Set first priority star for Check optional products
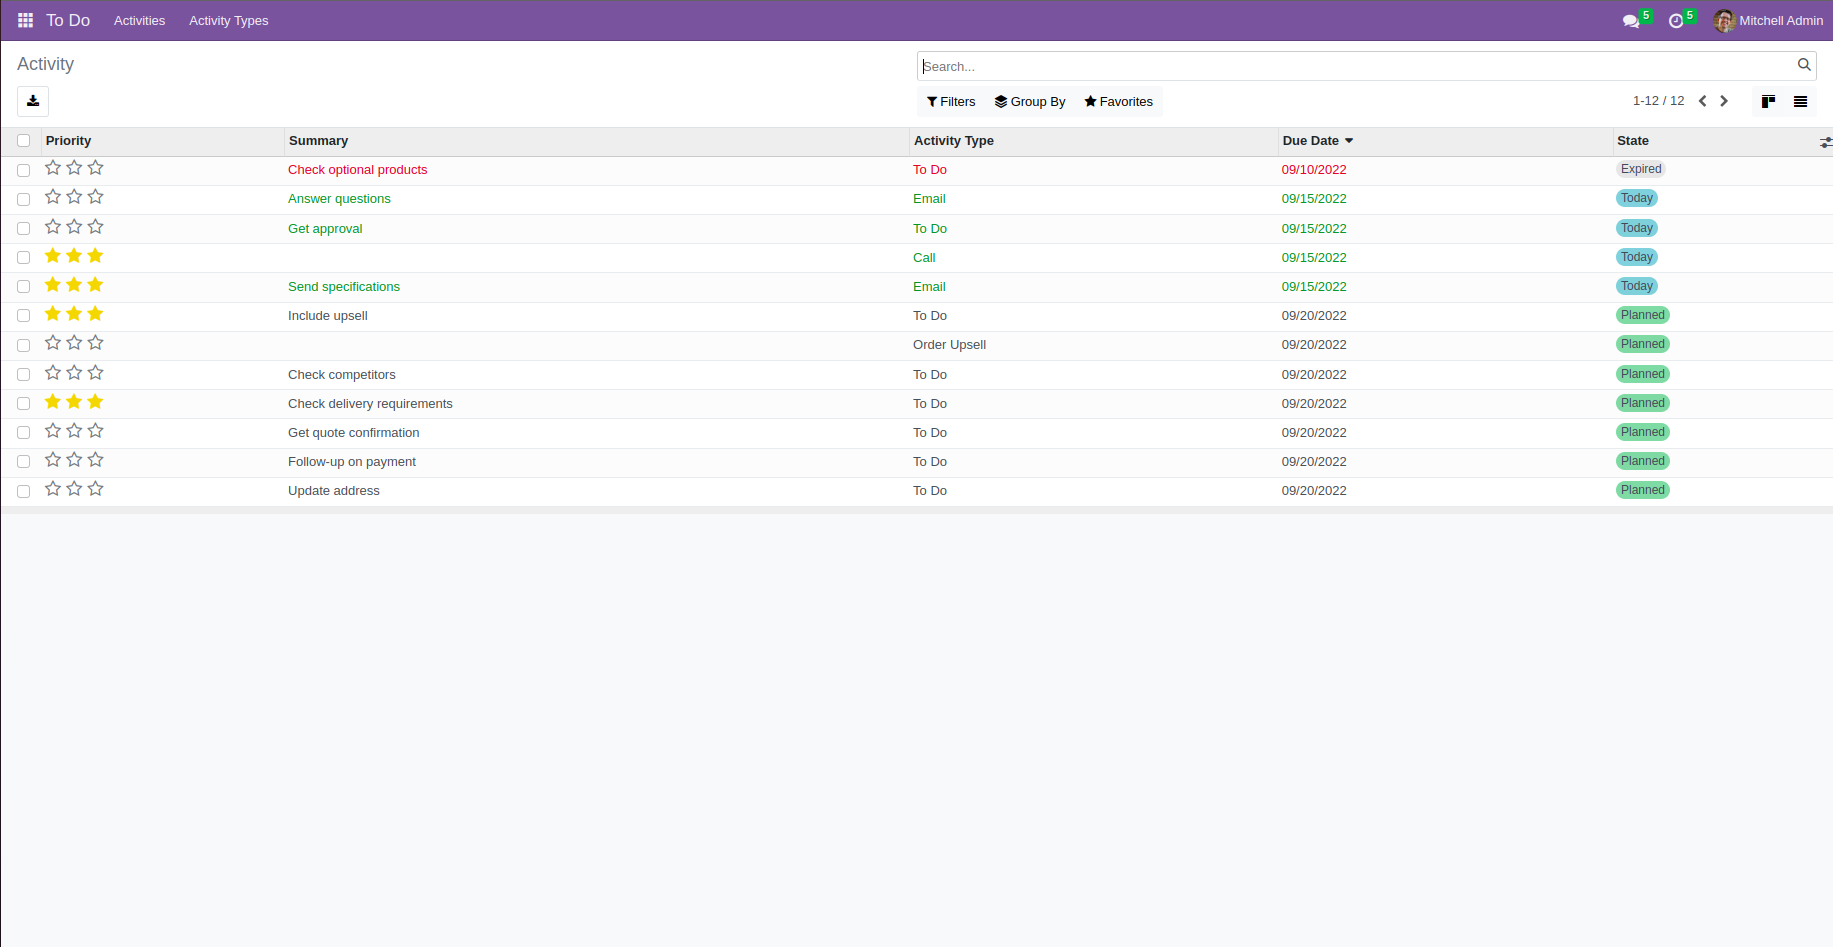Image resolution: width=1833 pixels, height=947 pixels. point(53,168)
